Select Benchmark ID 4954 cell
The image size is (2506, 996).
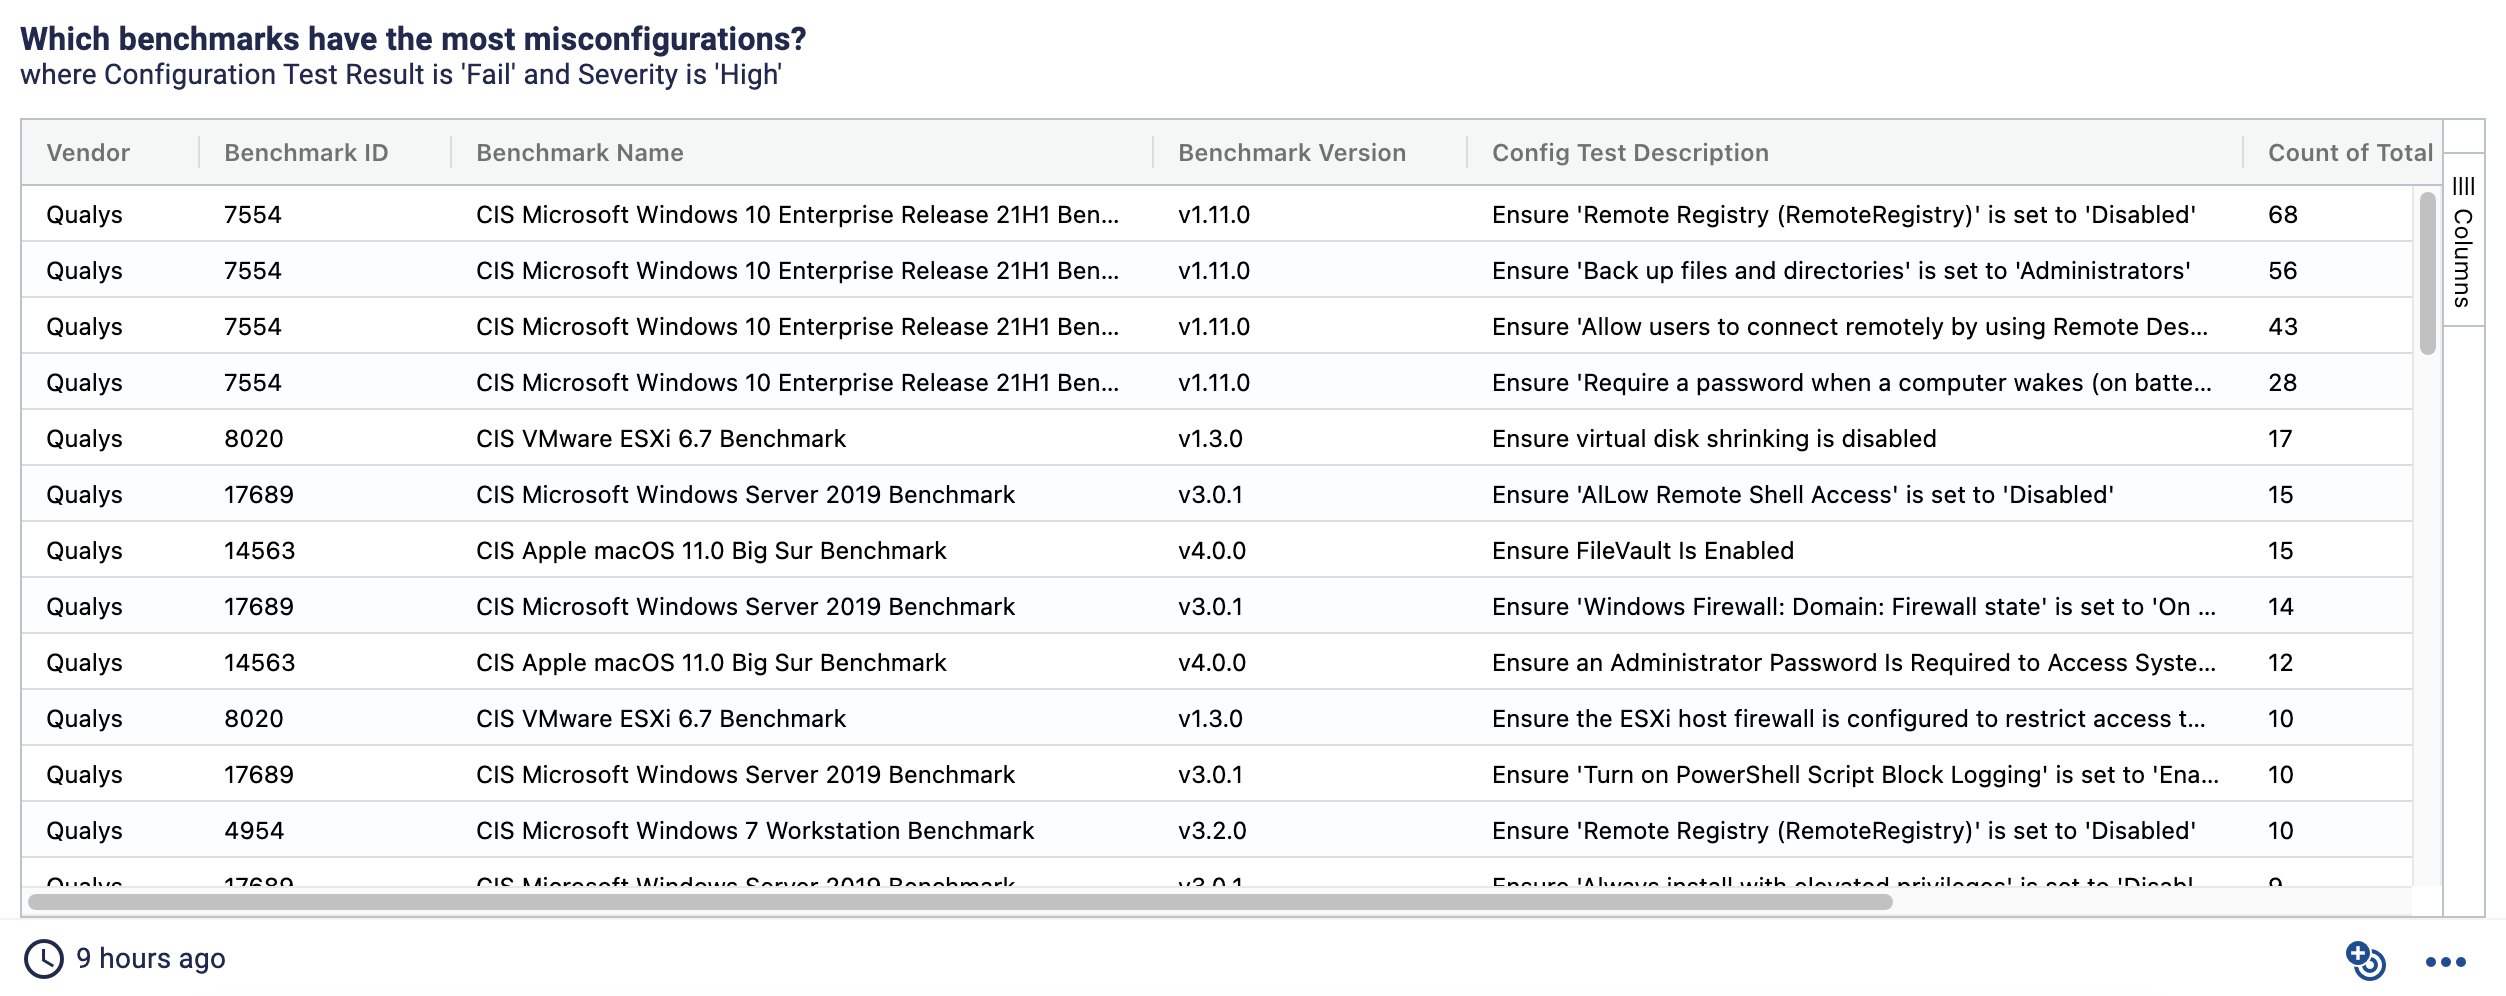(x=254, y=831)
